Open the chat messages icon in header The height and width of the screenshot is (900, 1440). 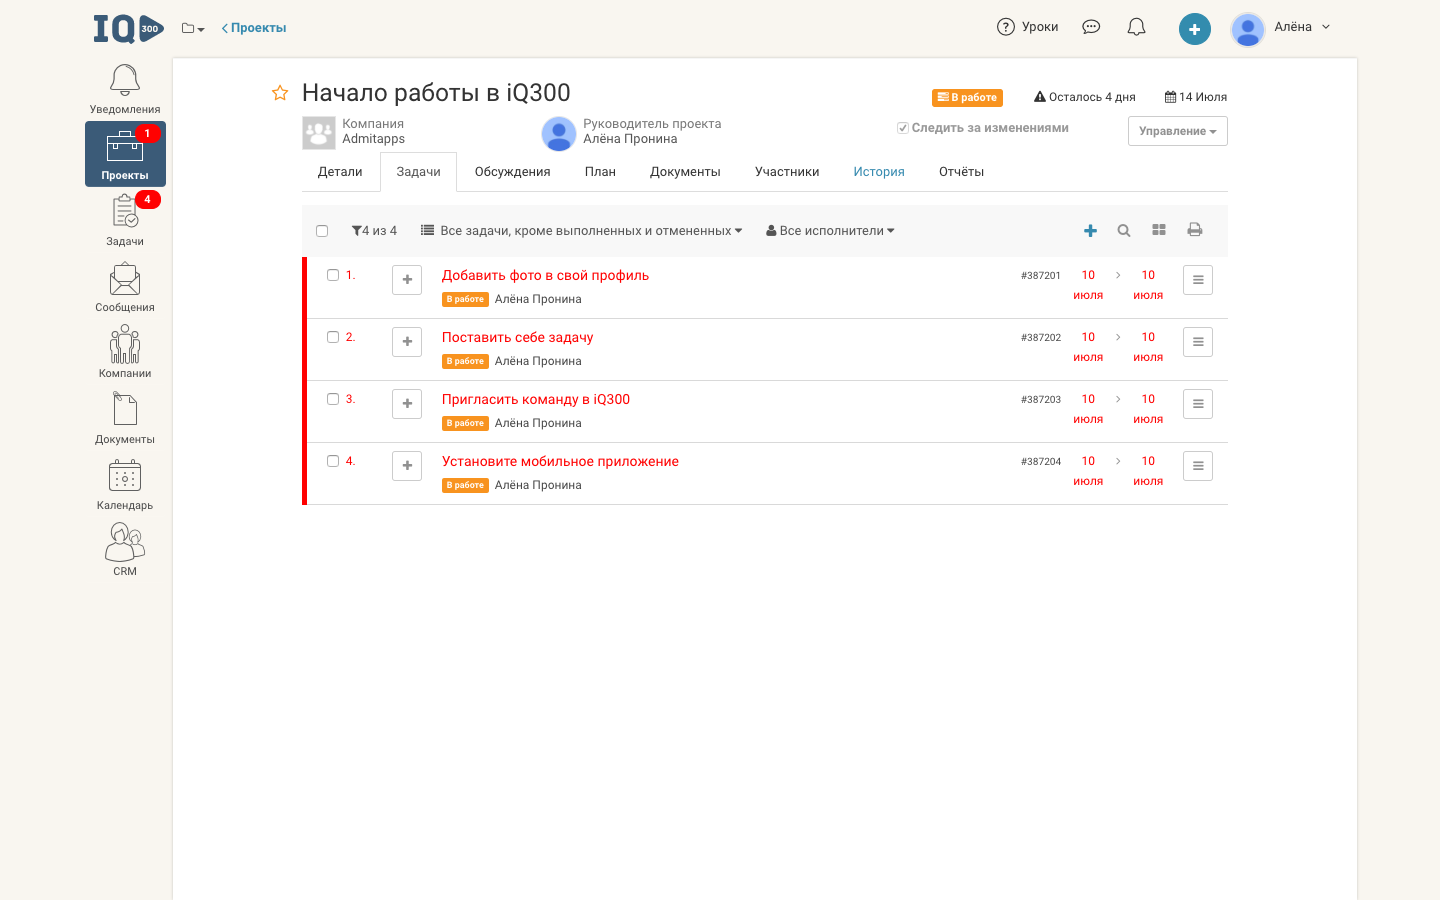[x=1091, y=27]
